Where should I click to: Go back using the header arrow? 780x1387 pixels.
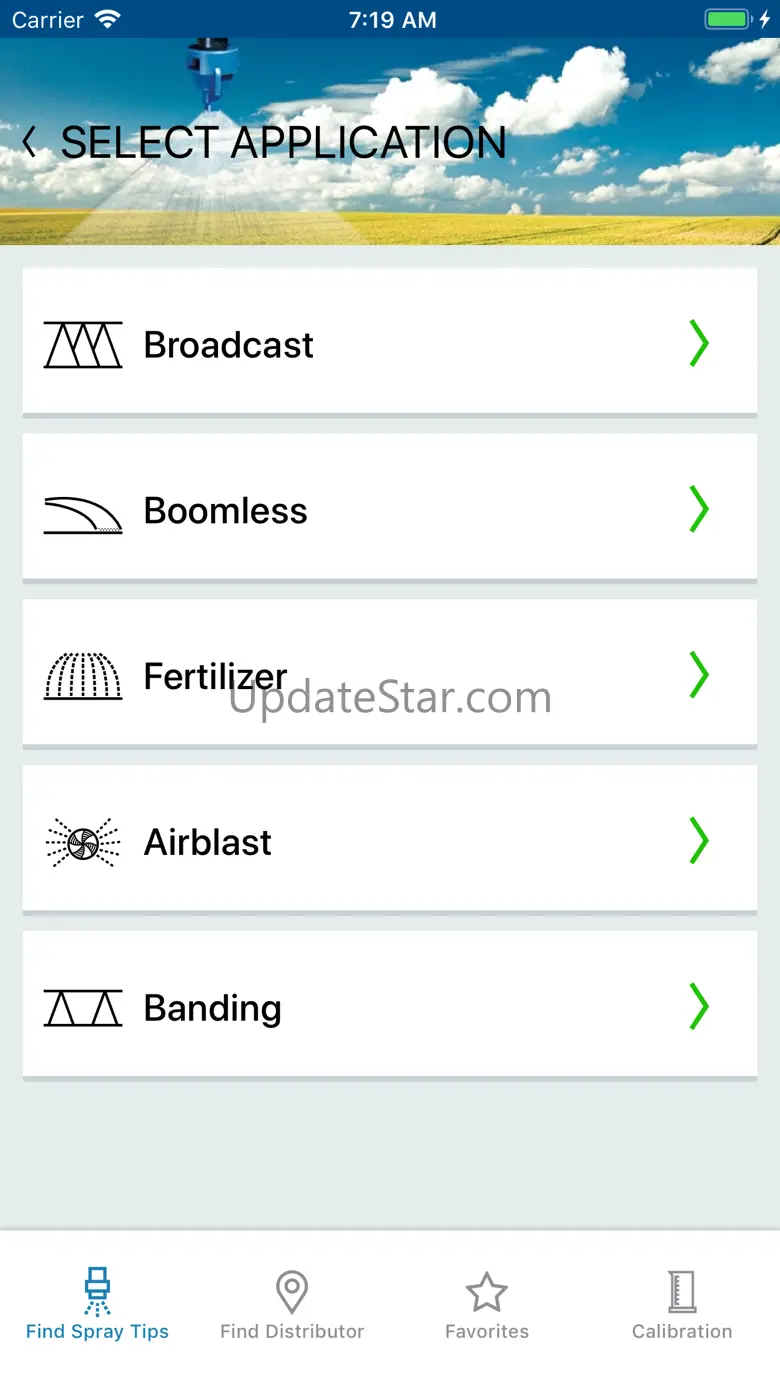[30, 142]
